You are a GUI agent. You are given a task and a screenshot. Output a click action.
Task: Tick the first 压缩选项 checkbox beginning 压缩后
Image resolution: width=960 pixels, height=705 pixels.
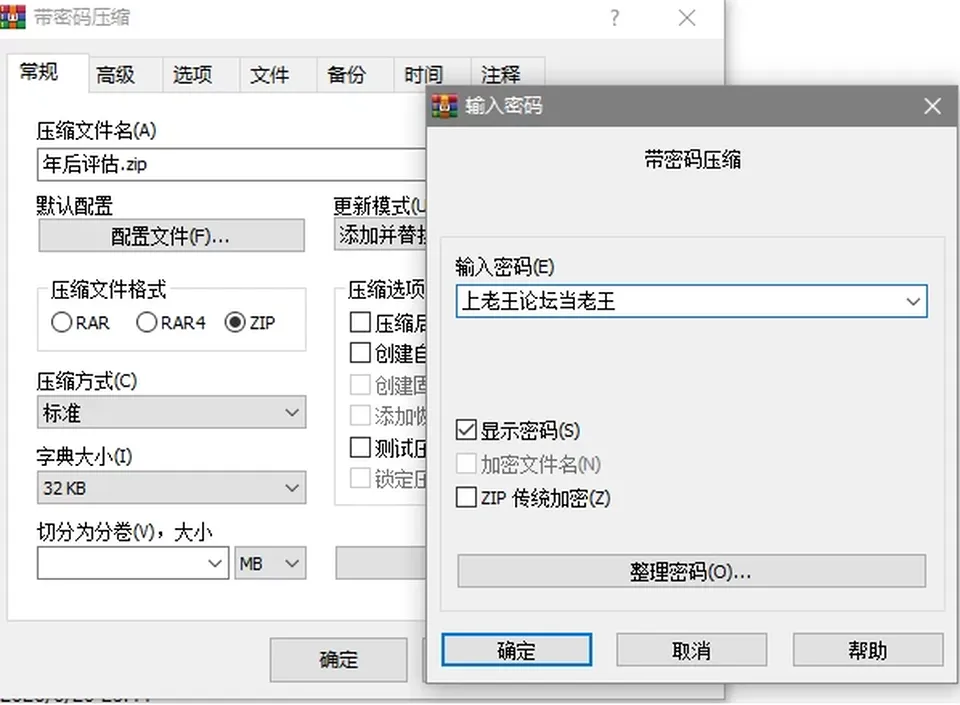tap(360, 322)
